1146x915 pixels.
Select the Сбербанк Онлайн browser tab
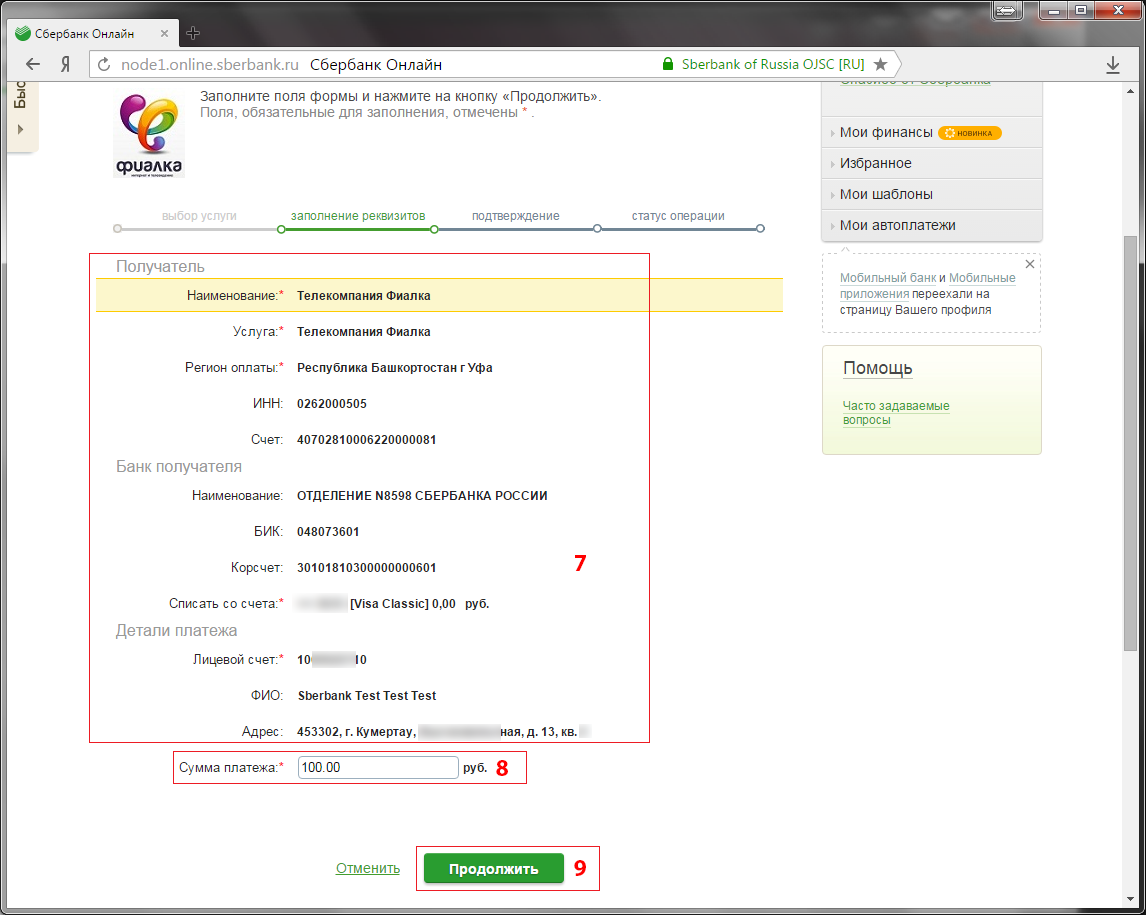[92, 34]
